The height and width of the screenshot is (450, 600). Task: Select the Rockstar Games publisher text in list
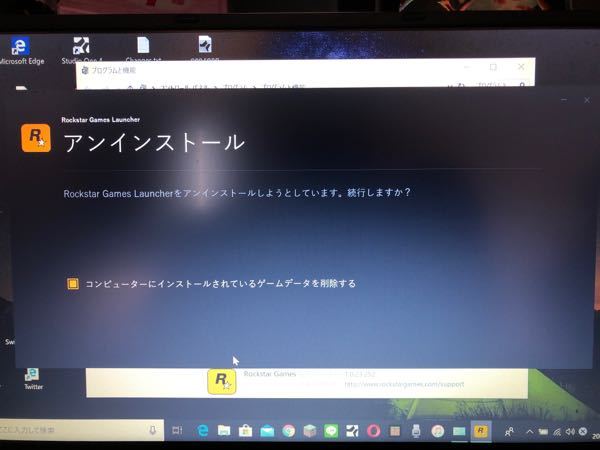269,374
